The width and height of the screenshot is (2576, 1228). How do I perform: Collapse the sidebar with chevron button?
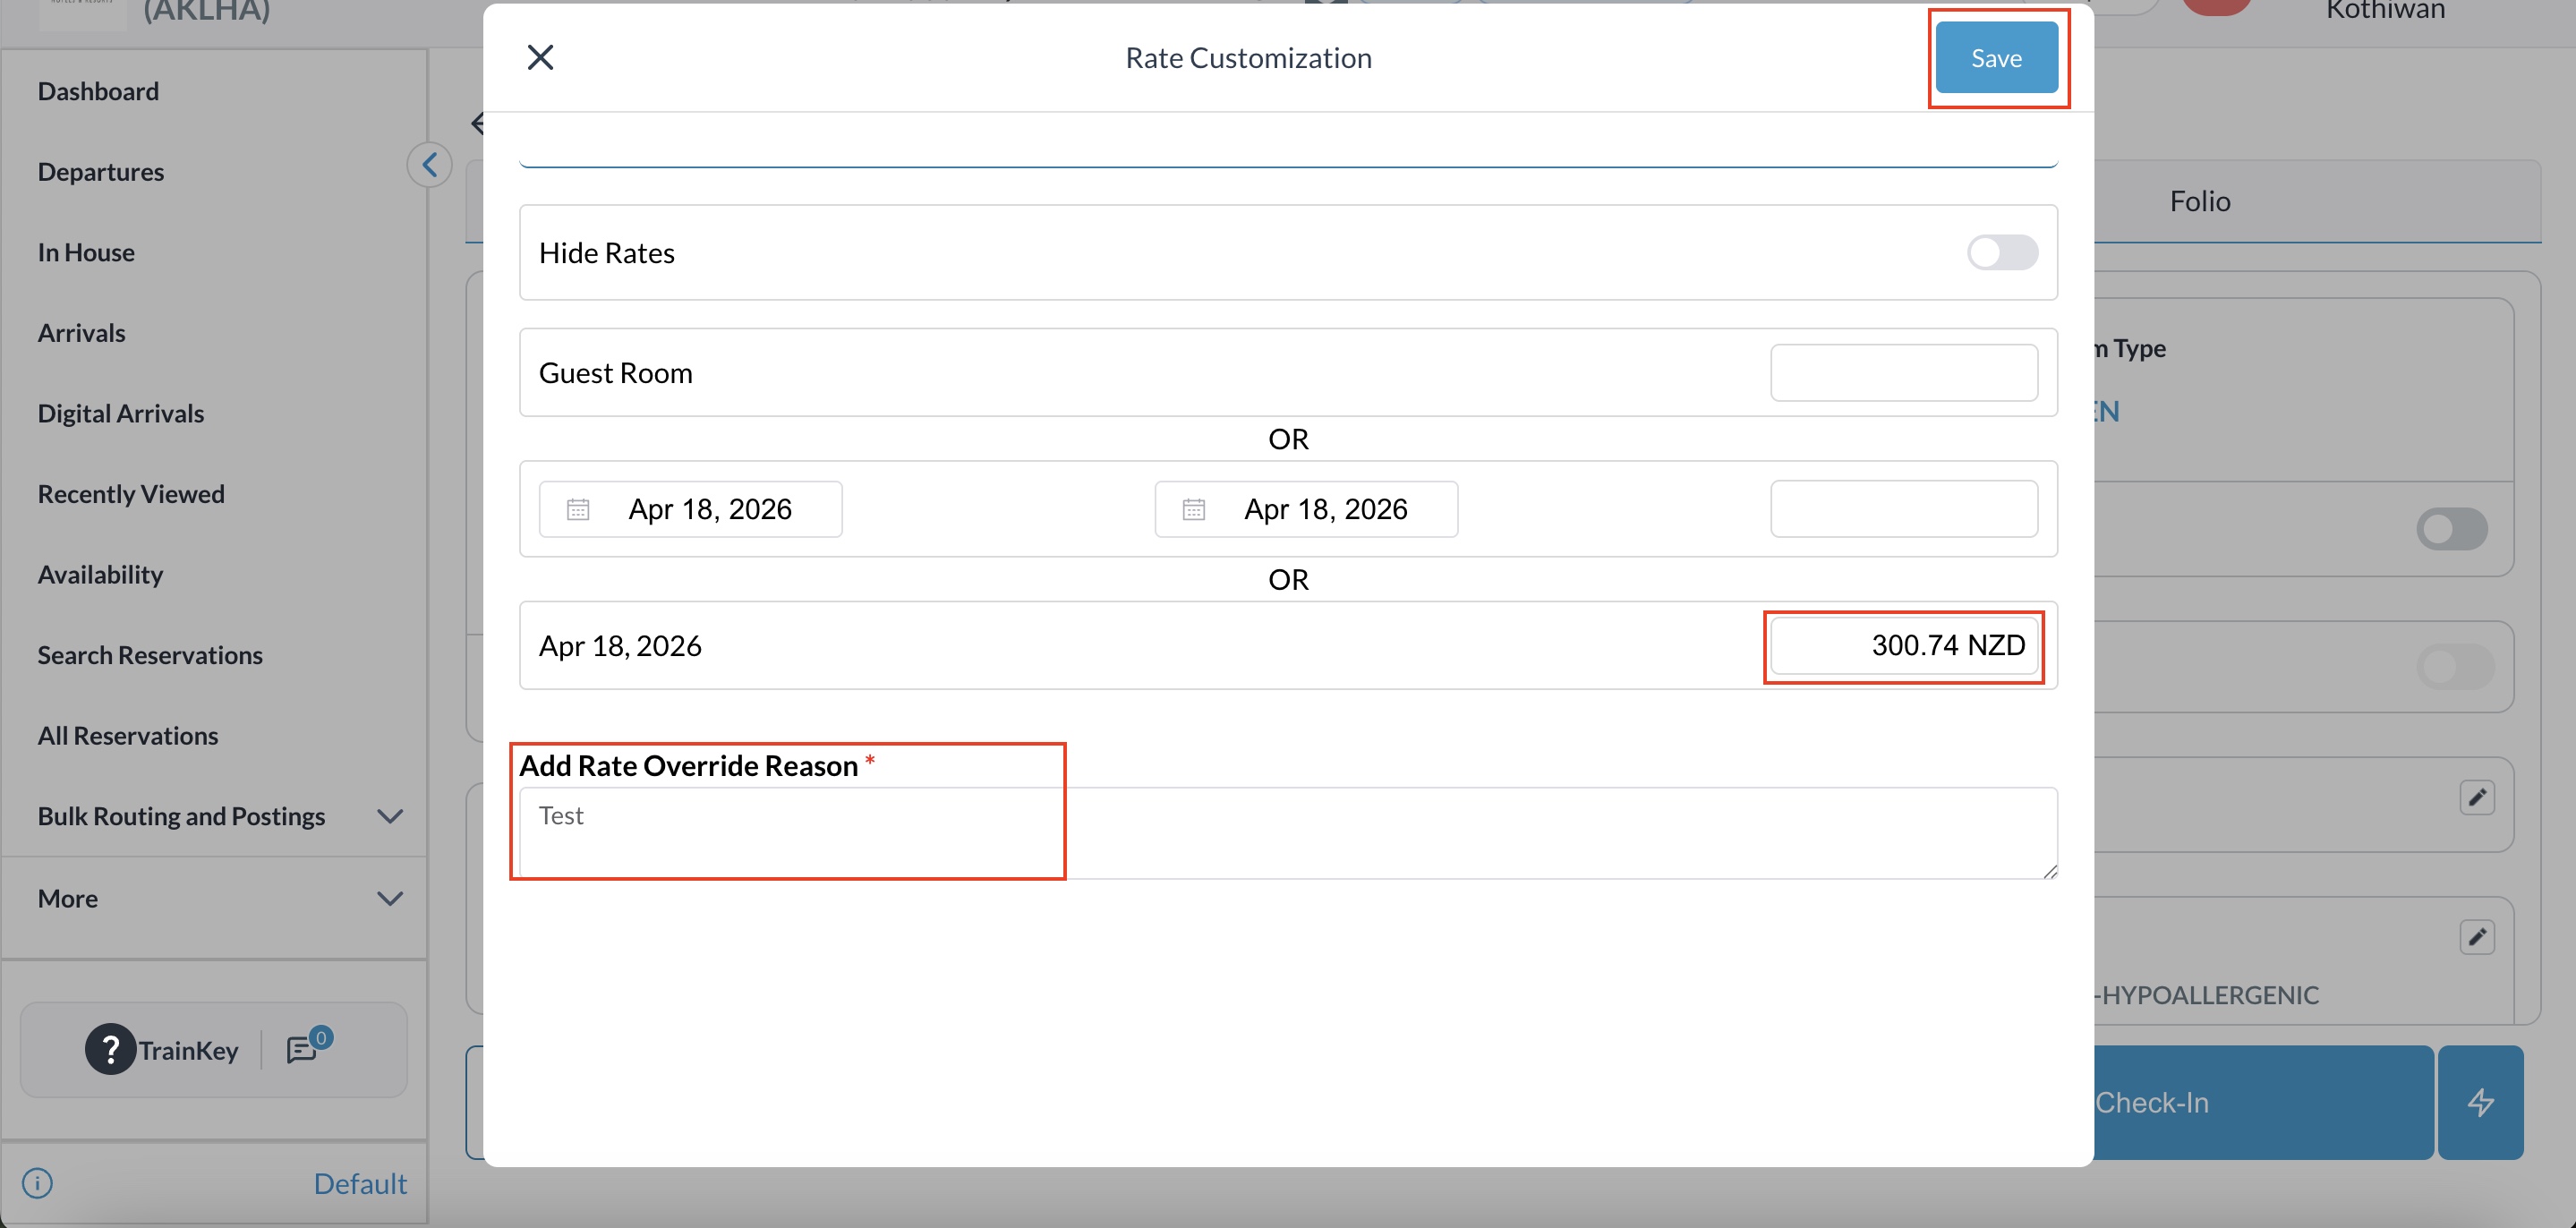click(x=430, y=165)
